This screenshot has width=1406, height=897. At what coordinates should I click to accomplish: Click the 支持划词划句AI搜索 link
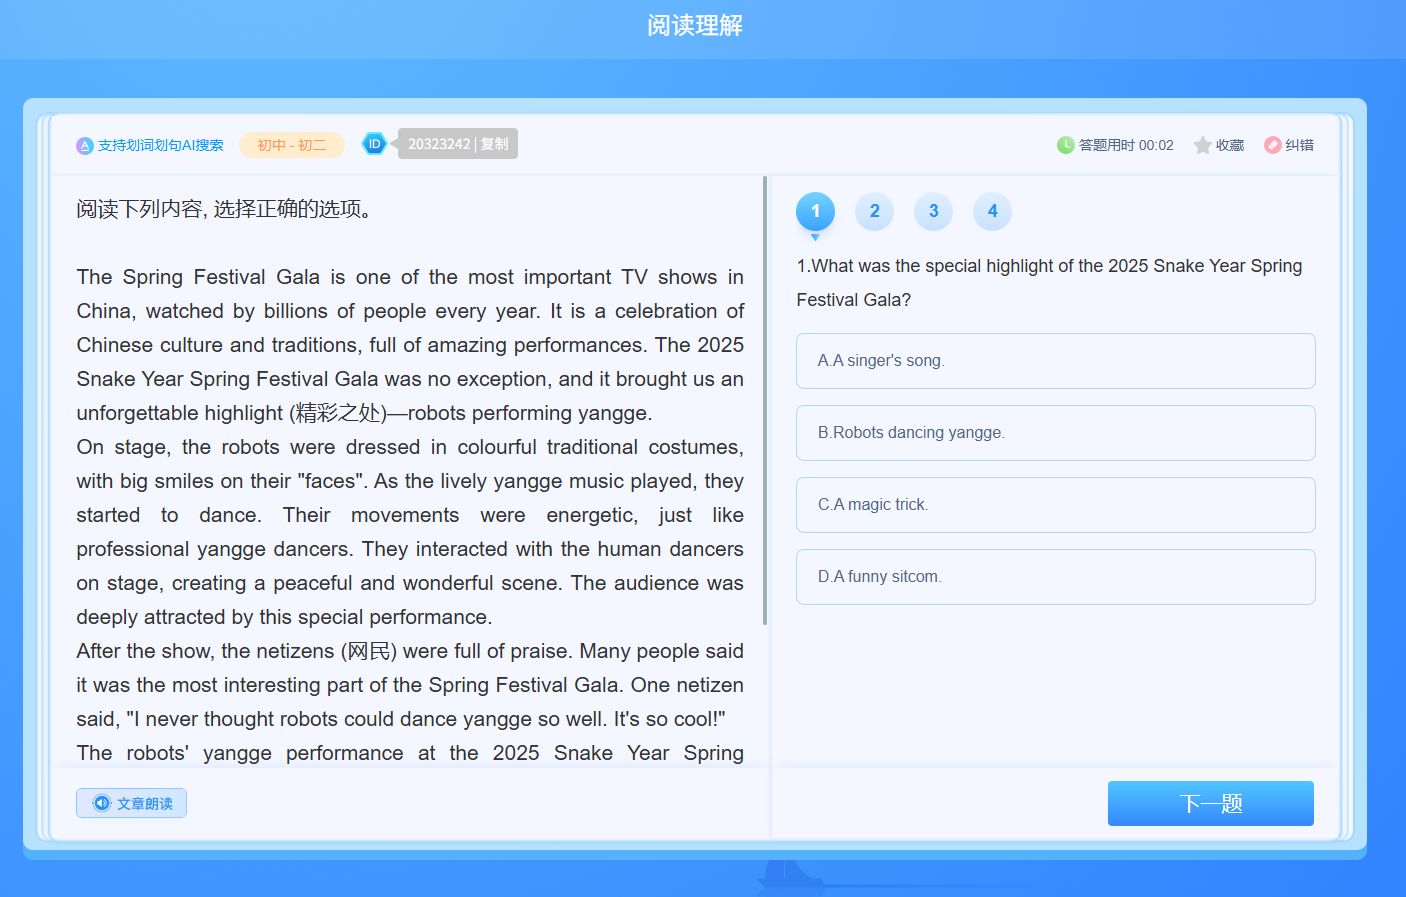160,146
